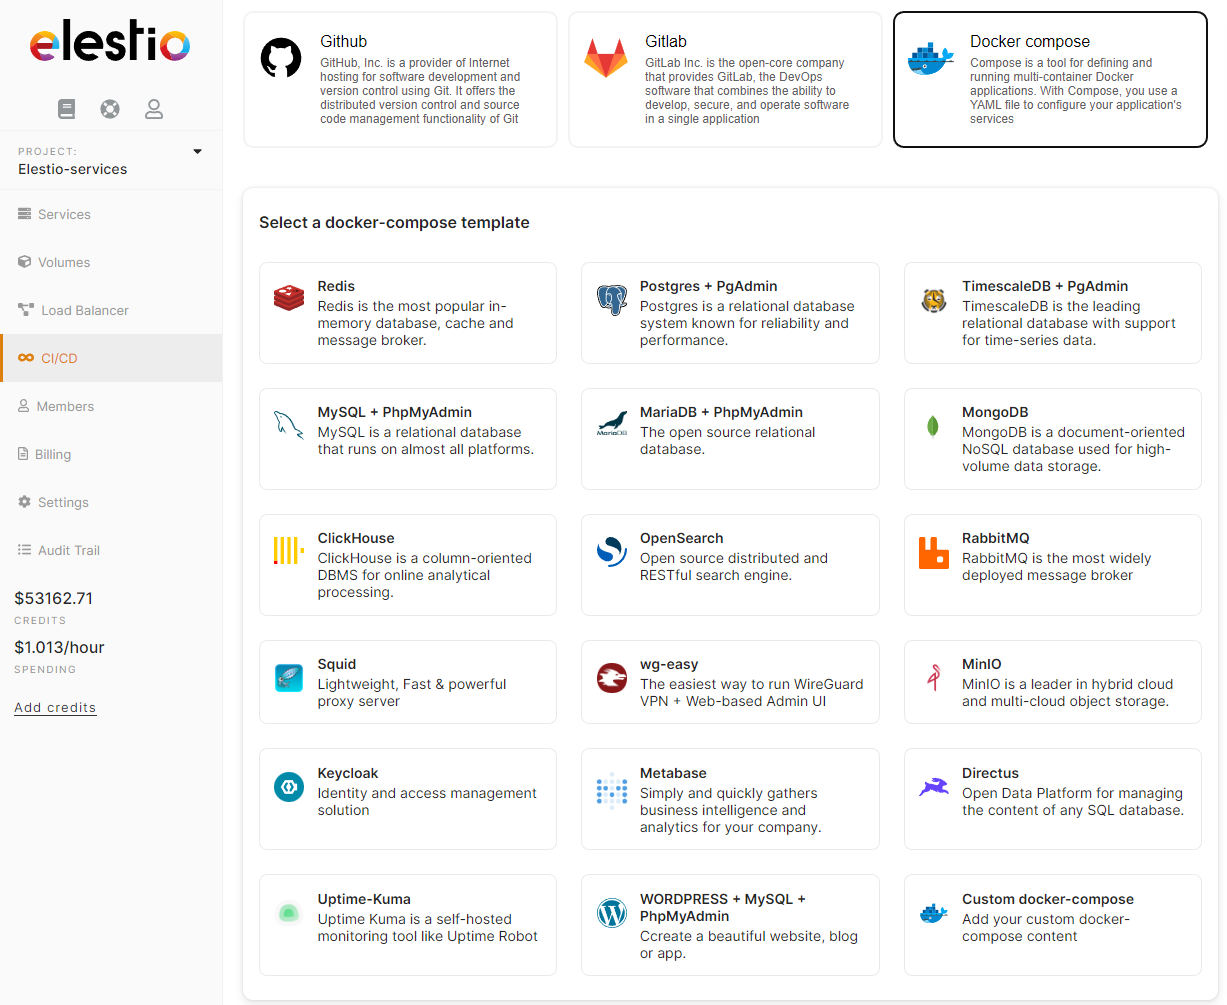The image size is (1227, 1005).
Task: Click the Metabase dotted logo icon
Action: (x=611, y=790)
